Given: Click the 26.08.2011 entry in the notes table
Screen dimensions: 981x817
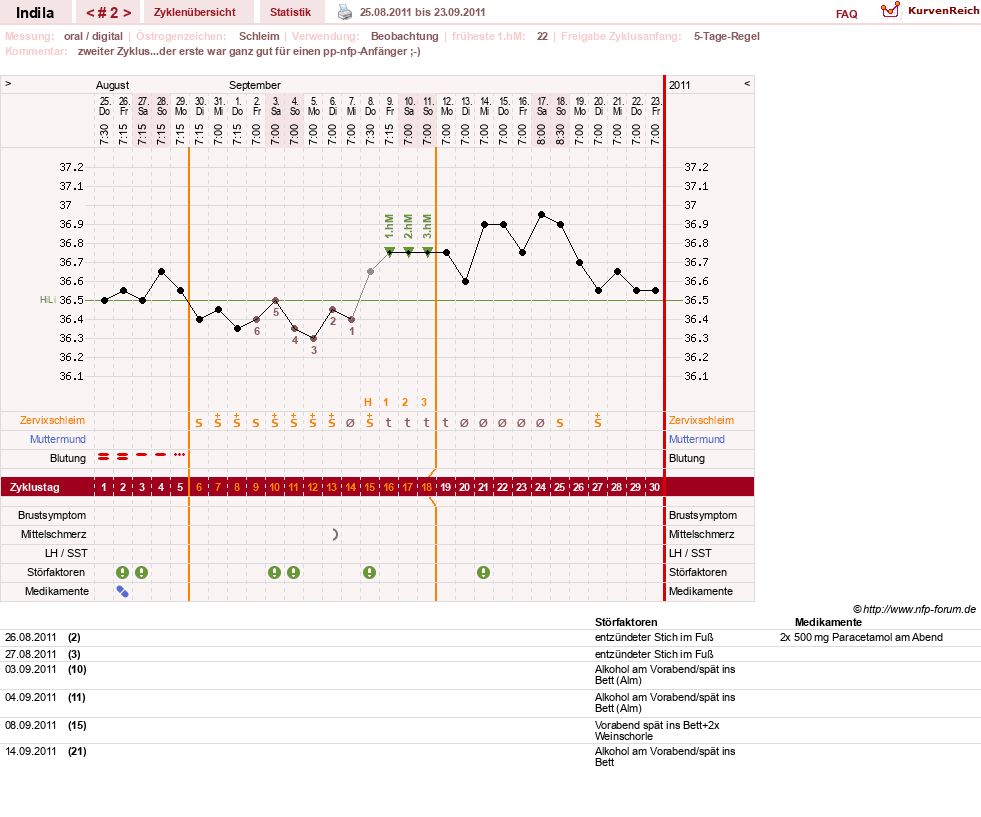Looking at the screenshot, I should coord(31,637).
